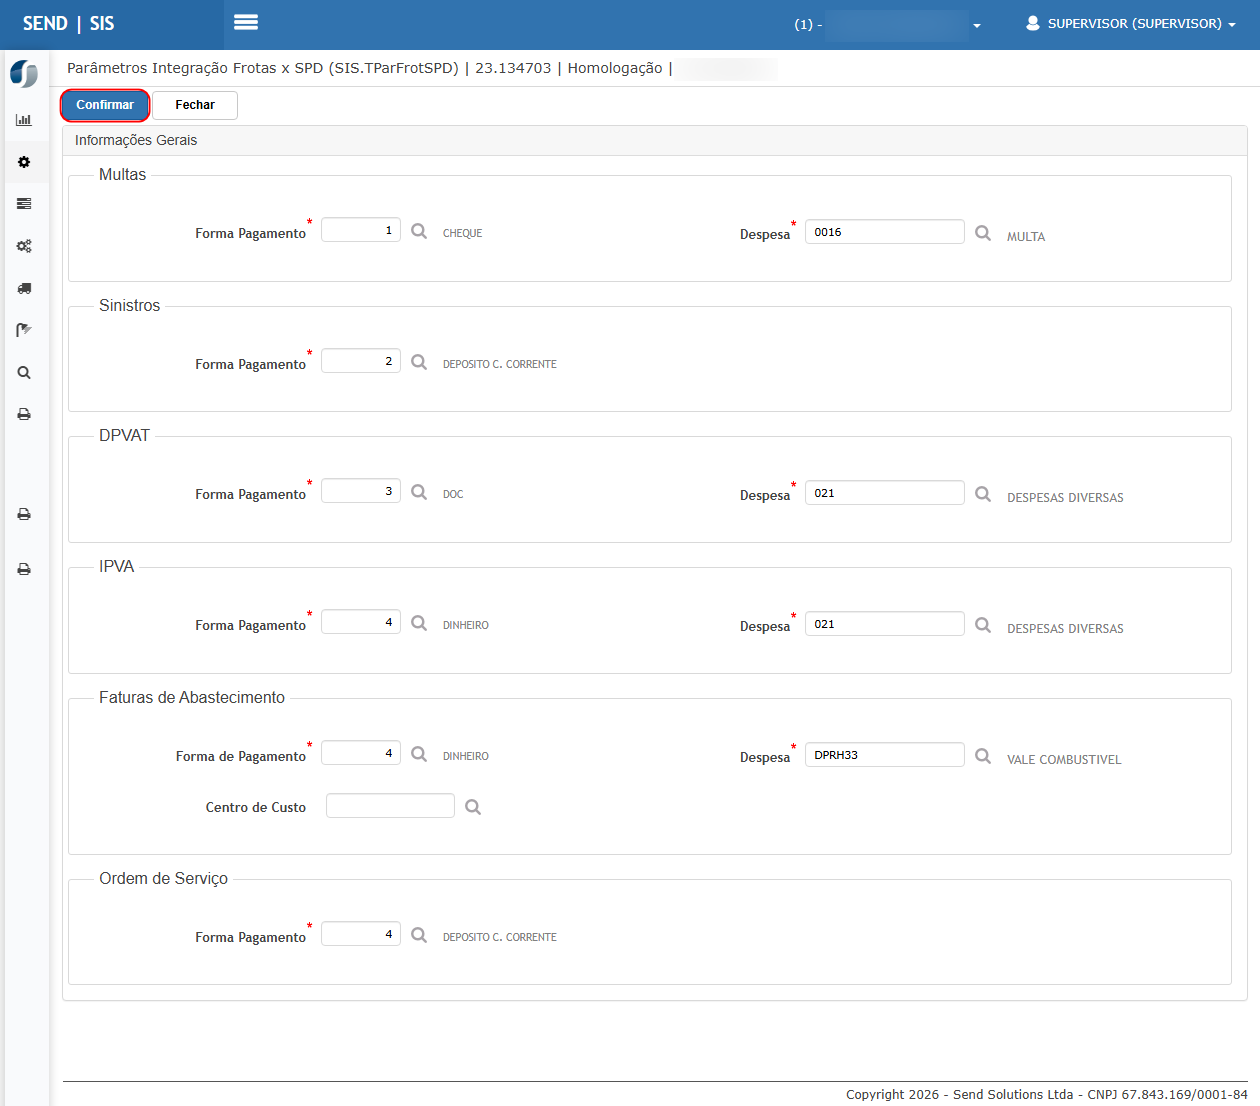The height and width of the screenshot is (1106, 1260).
Task: Open the truck fleet sidebar icon
Action: coord(24,288)
